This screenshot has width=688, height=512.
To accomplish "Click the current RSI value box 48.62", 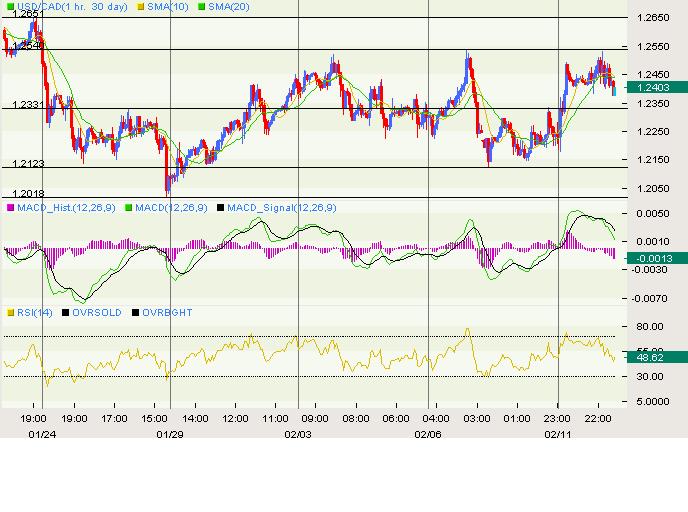I will point(657,357).
